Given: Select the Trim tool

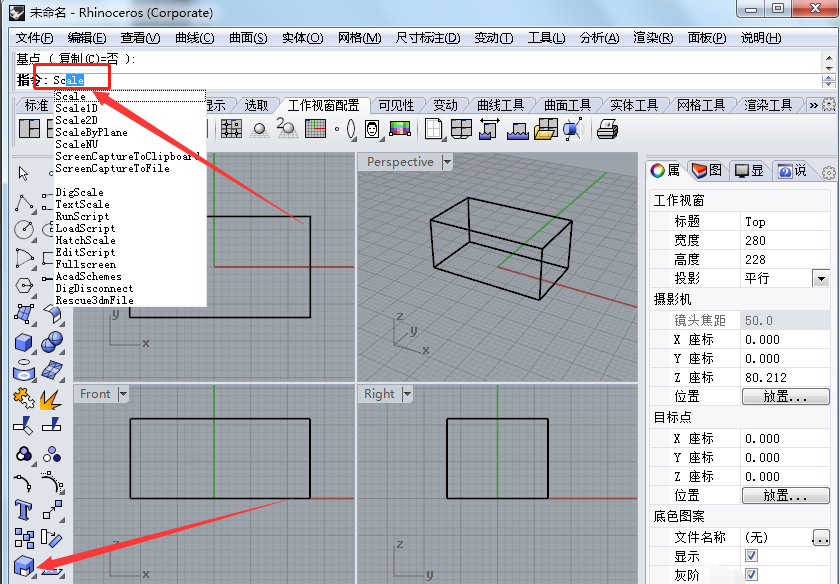Looking at the screenshot, I should click(x=24, y=426).
